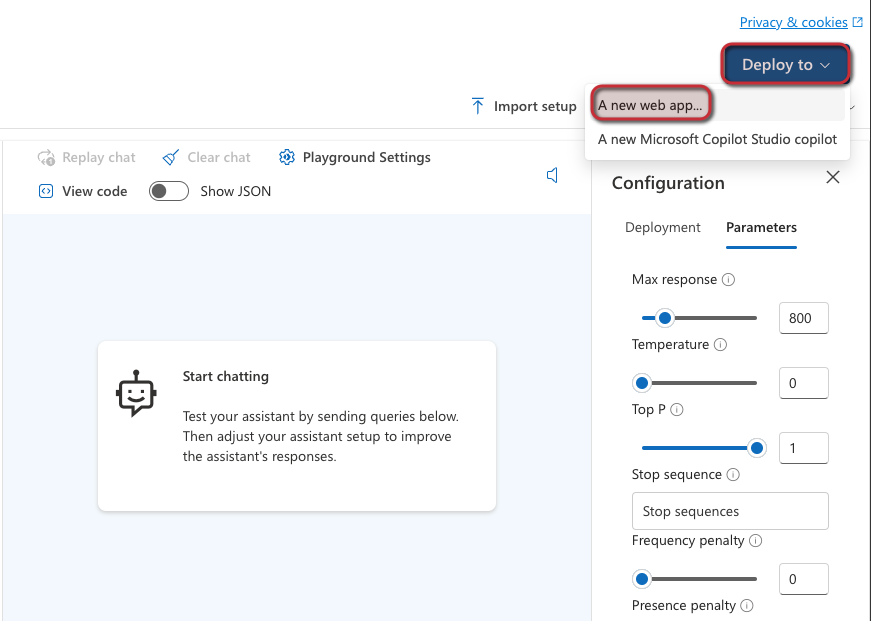
Task: Open Playground Settings via the gear icon
Action: pos(287,157)
